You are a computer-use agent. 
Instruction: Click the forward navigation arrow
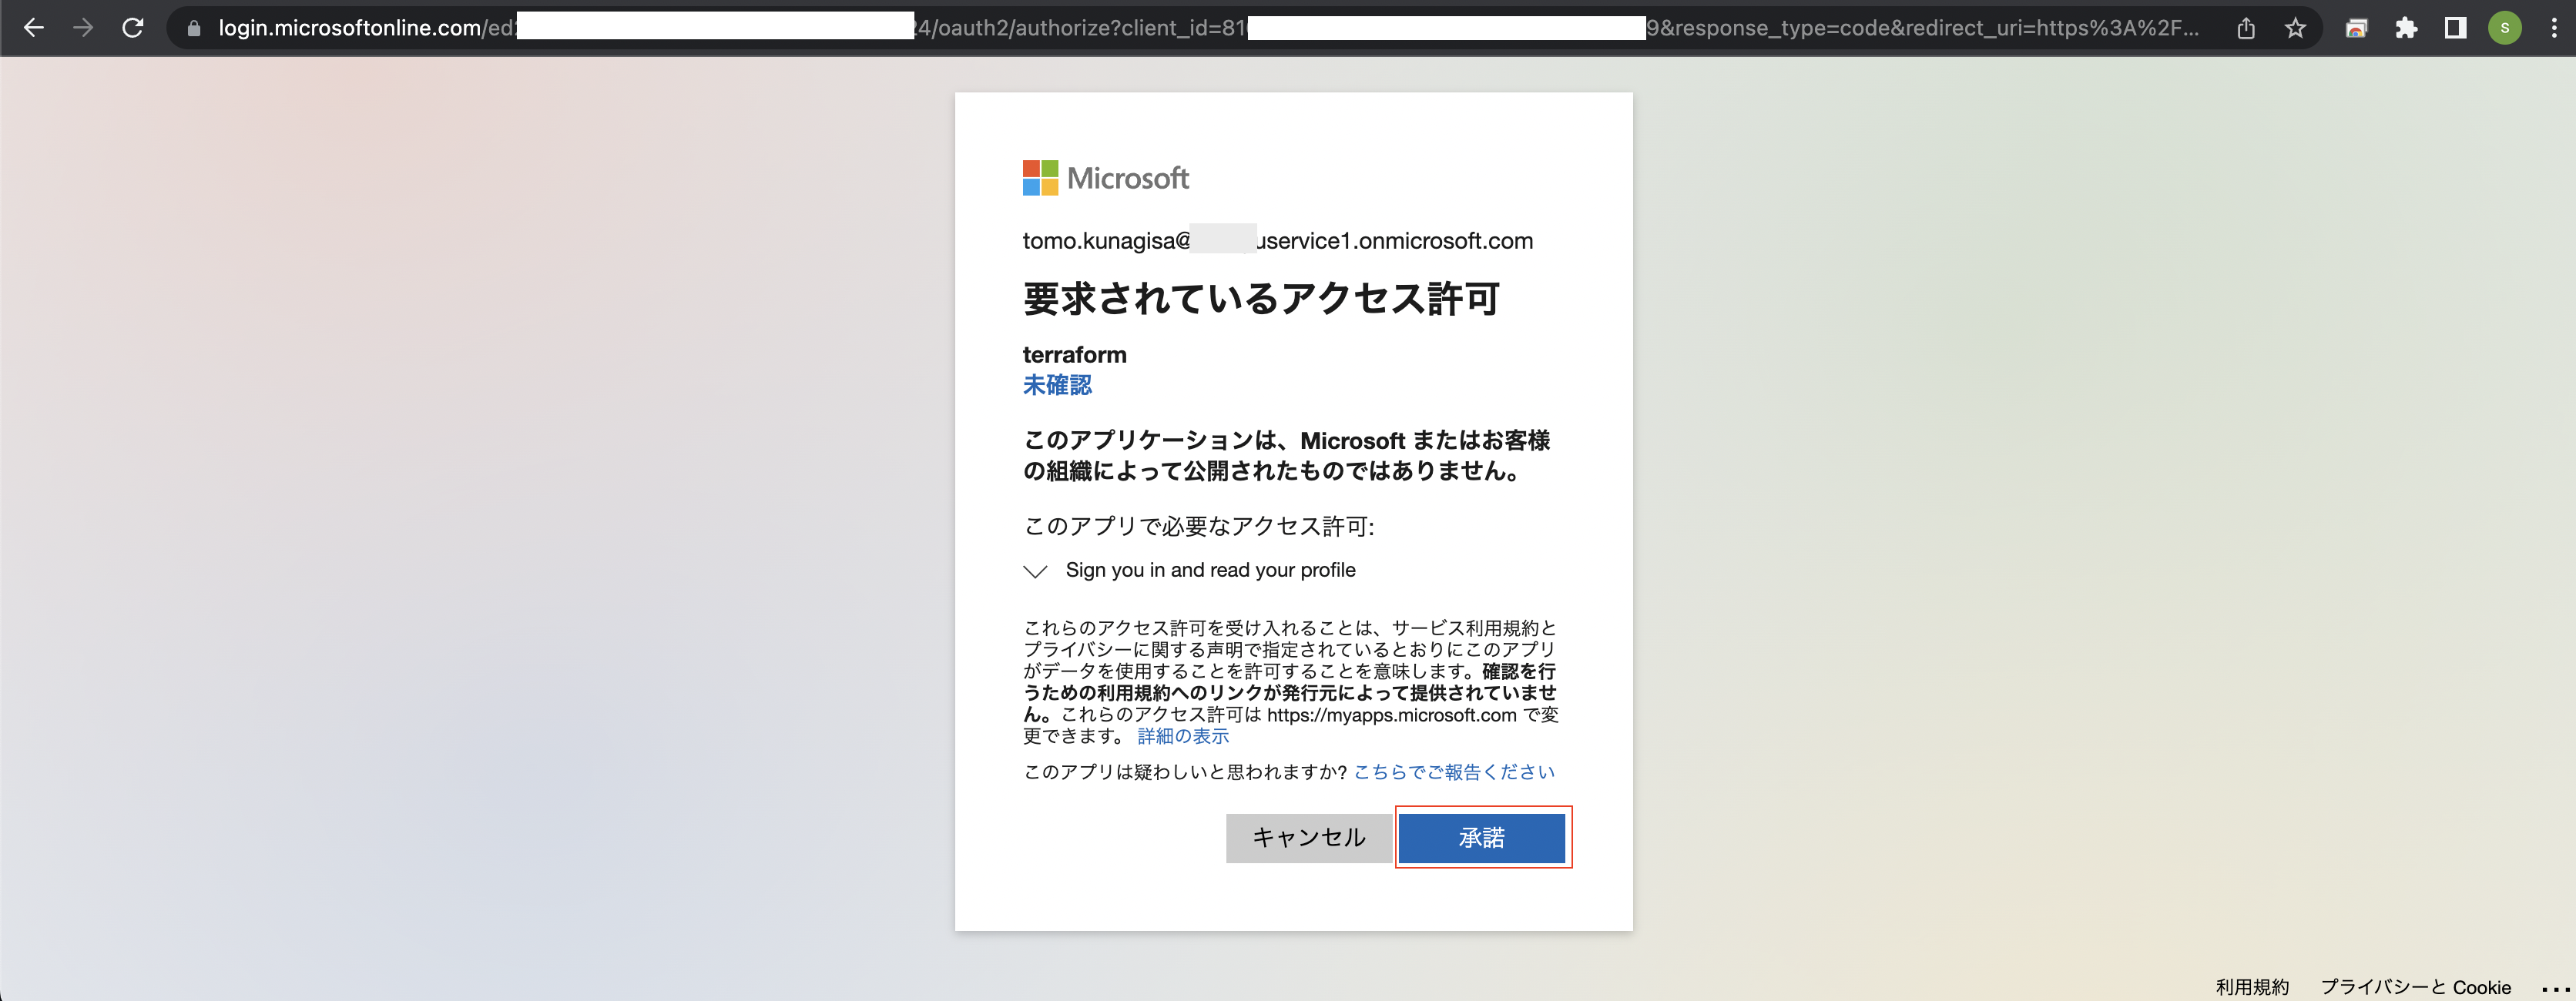[x=83, y=28]
